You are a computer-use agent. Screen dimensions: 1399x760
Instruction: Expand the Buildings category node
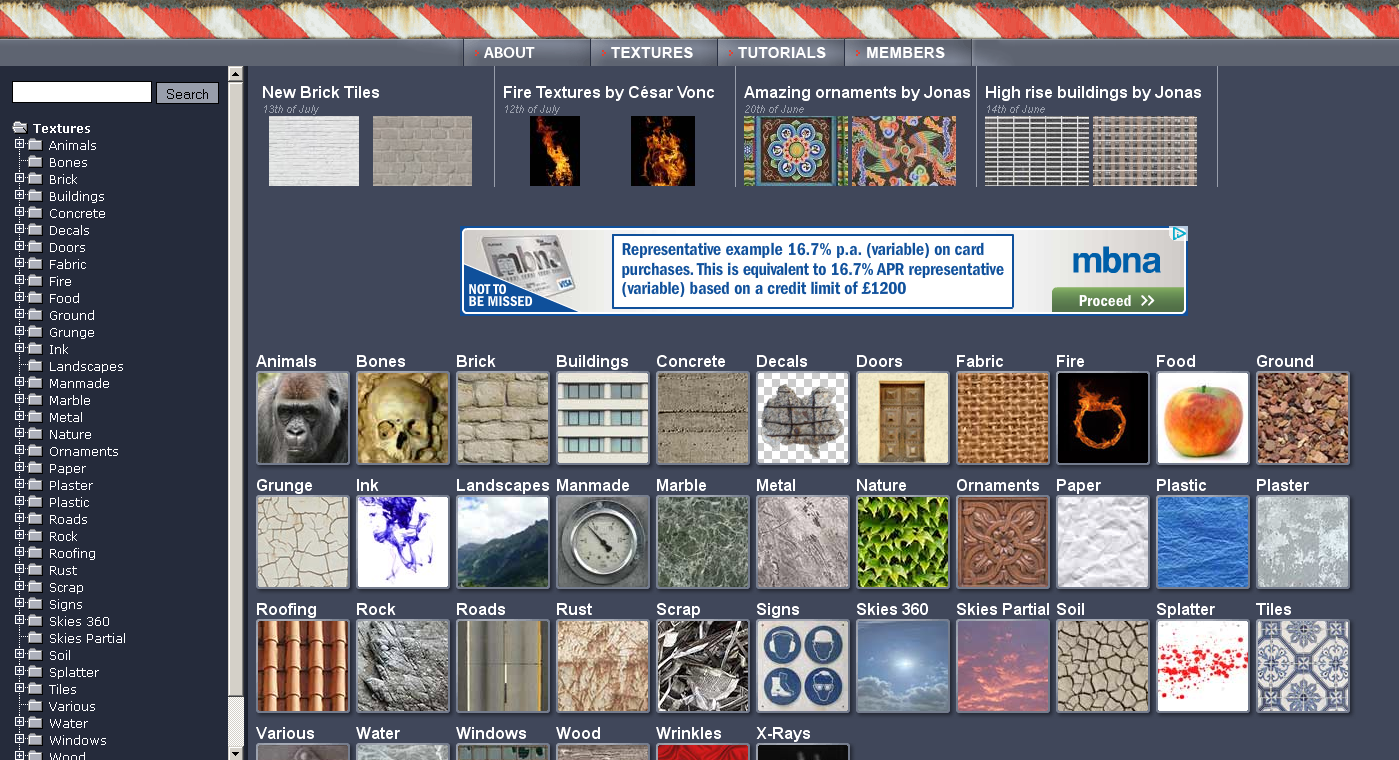tap(20, 196)
